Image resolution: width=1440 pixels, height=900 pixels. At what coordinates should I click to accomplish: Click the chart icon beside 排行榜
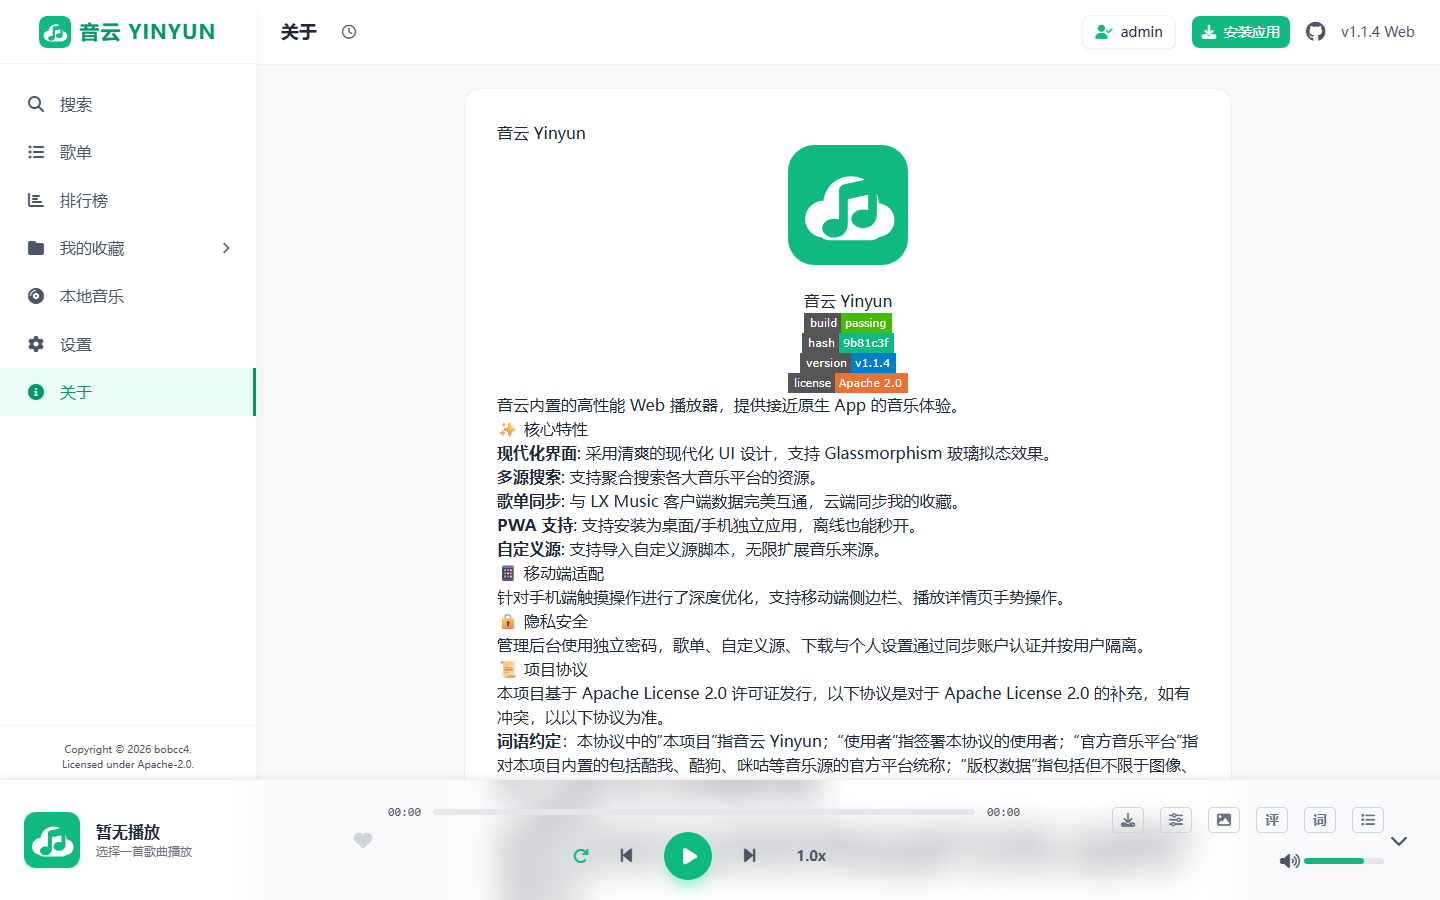(36, 200)
